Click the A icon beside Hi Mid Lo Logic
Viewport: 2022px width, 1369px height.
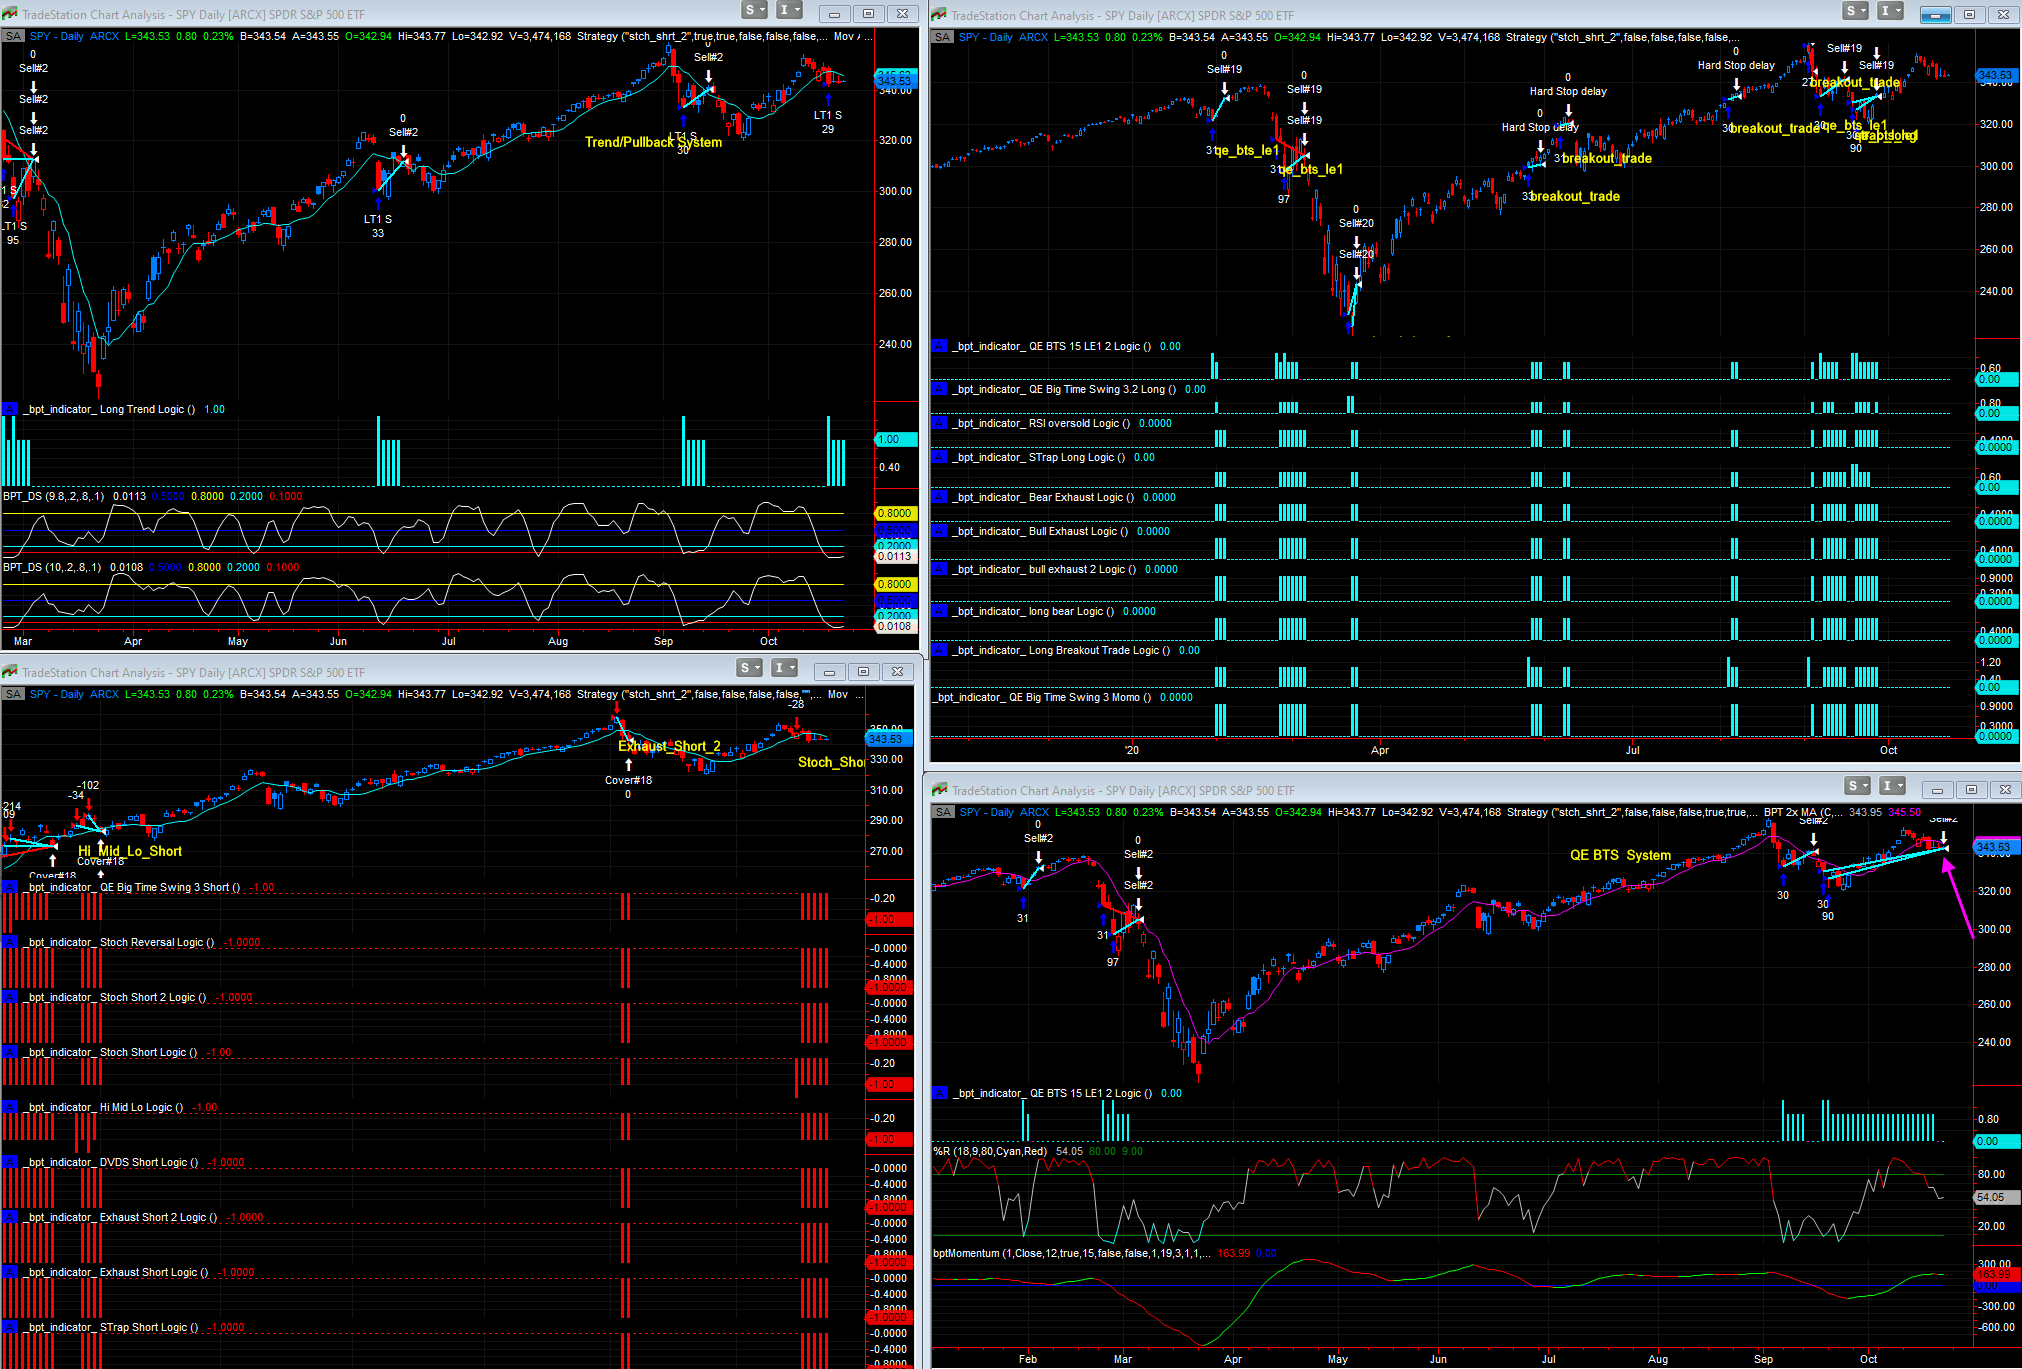click(10, 1107)
